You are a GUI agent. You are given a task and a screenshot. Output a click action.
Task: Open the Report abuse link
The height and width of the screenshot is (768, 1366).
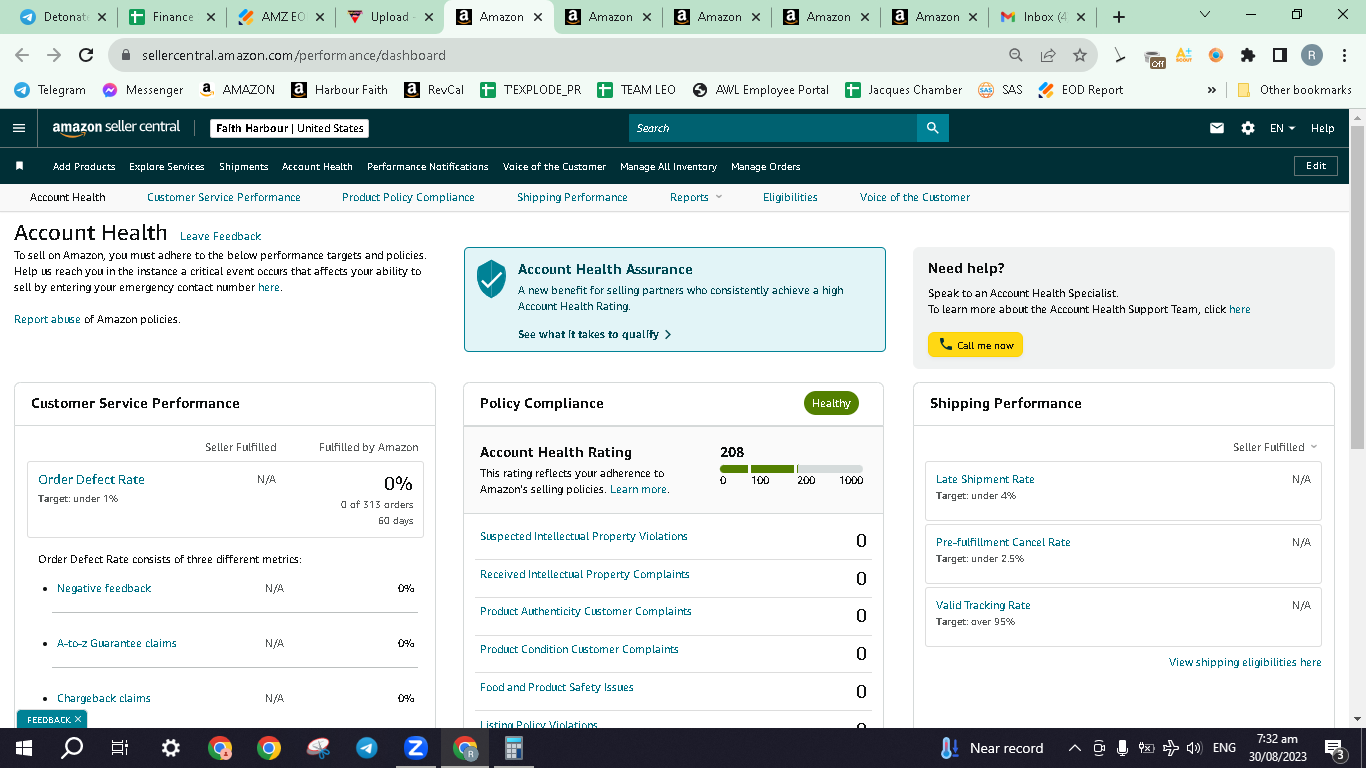pyautogui.click(x=47, y=319)
